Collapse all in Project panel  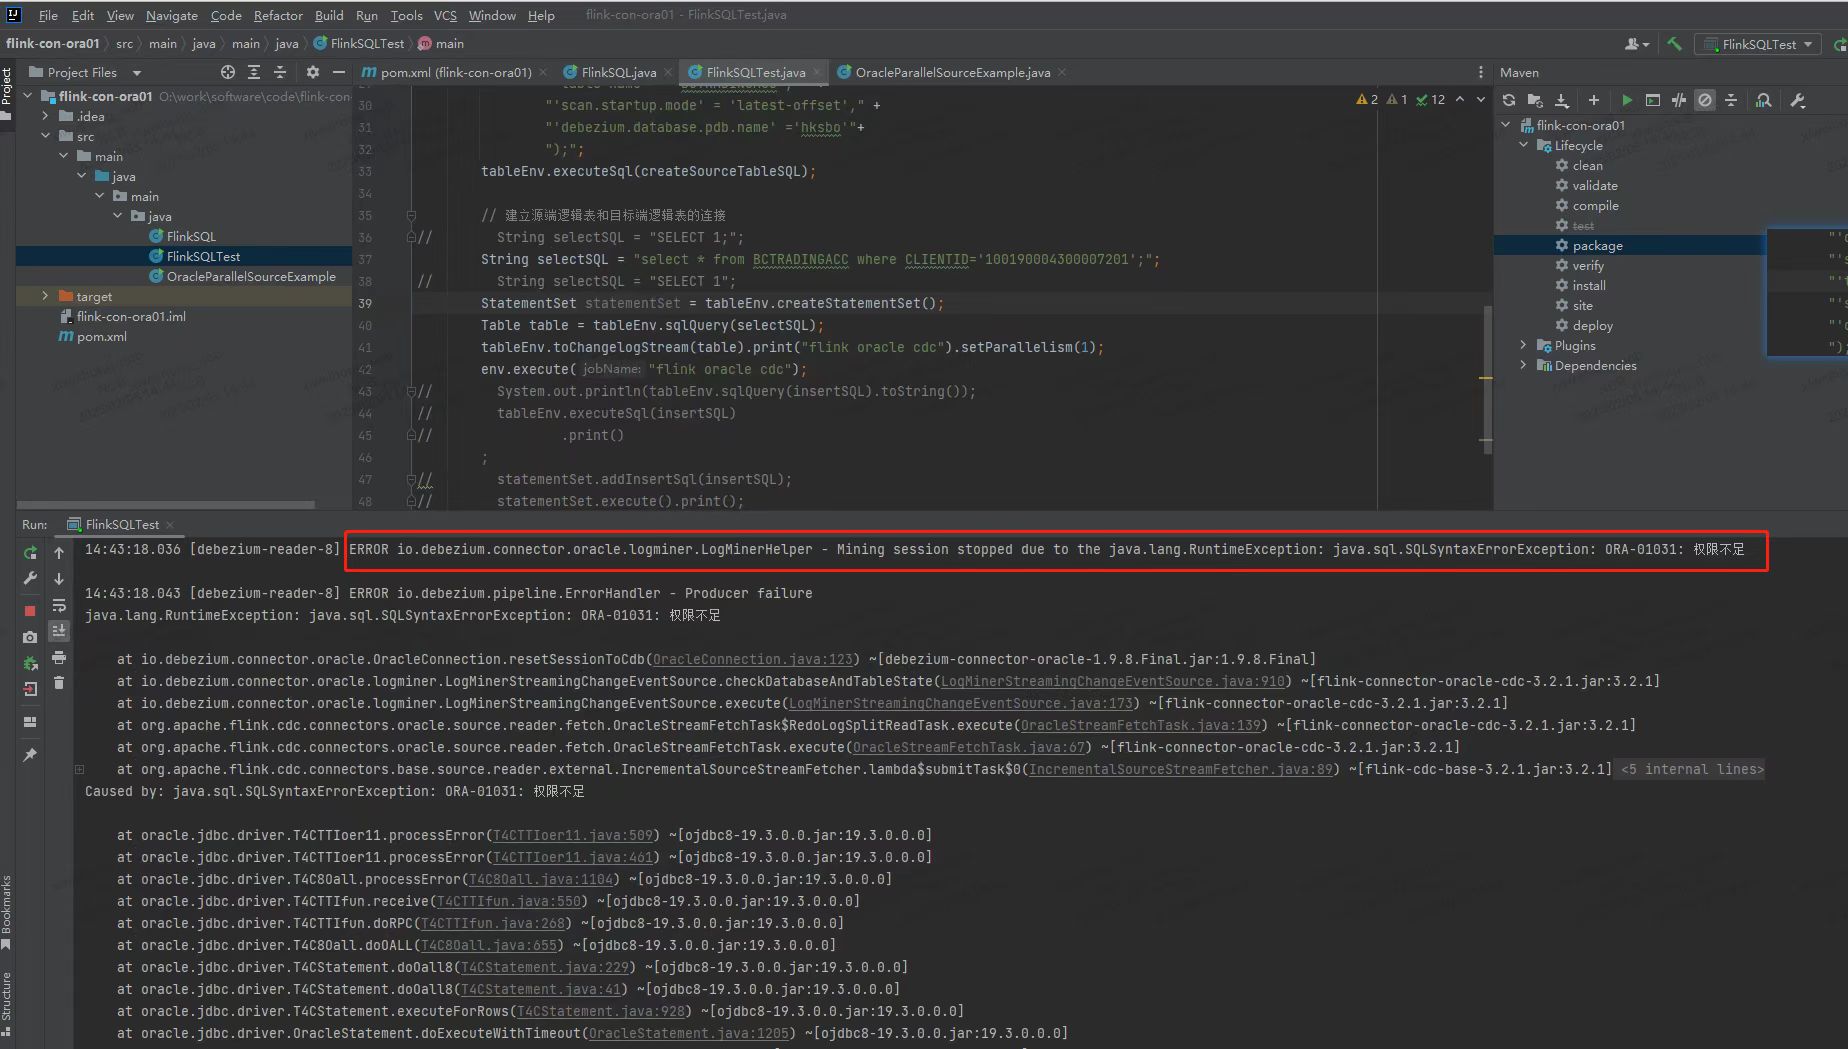280,72
